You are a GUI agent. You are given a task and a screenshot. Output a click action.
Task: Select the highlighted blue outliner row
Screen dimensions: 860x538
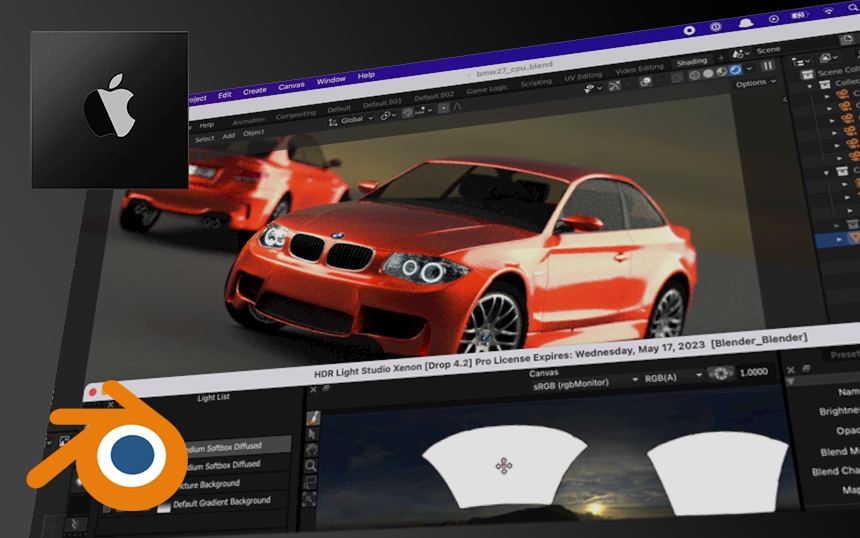point(838,240)
